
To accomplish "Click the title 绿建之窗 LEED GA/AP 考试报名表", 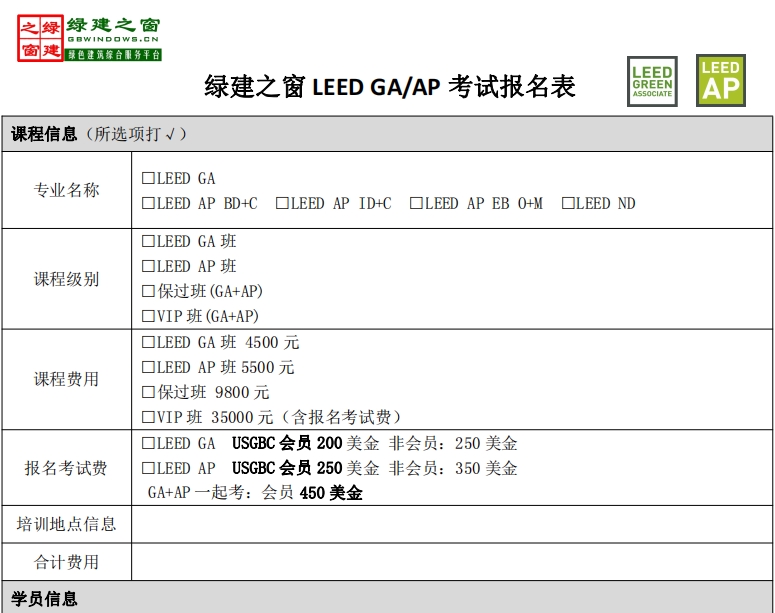I will [x=390, y=87].
